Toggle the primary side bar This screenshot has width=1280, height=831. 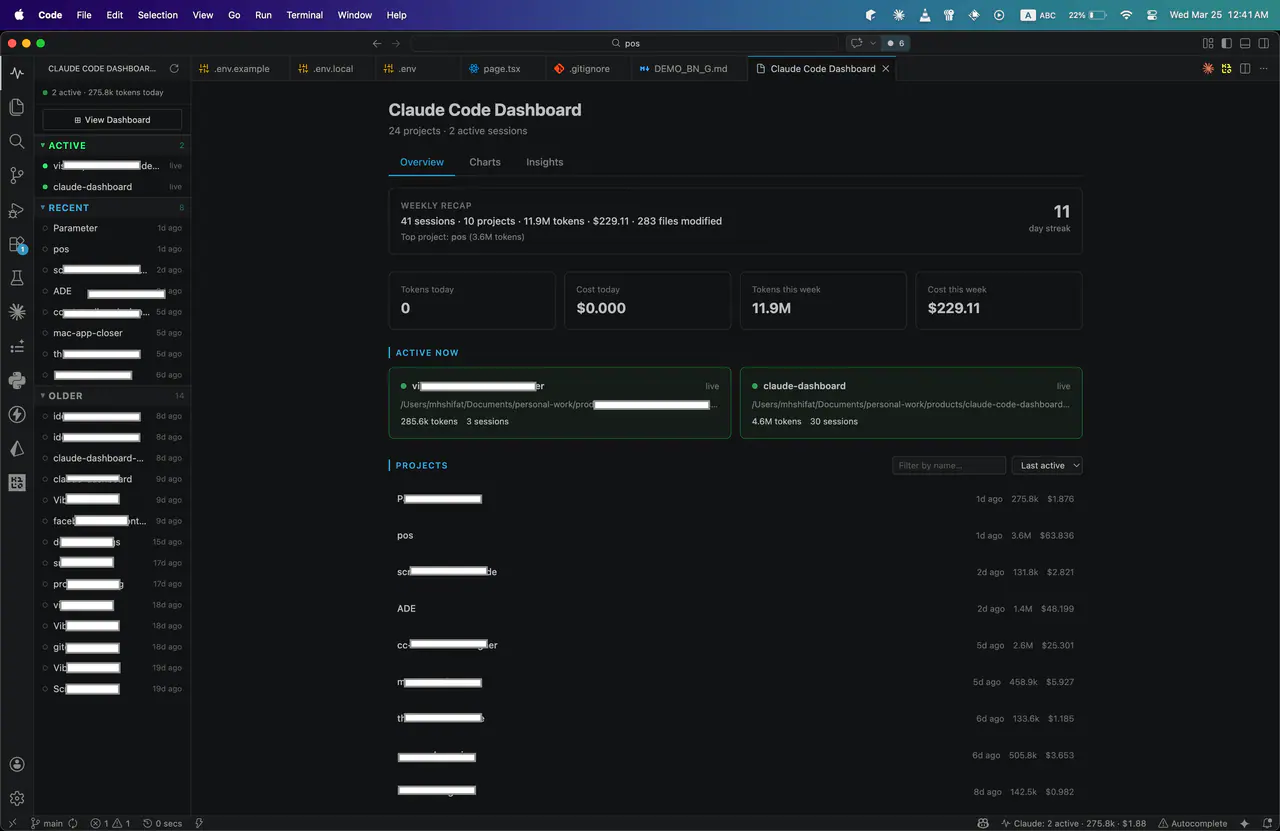1227,43
